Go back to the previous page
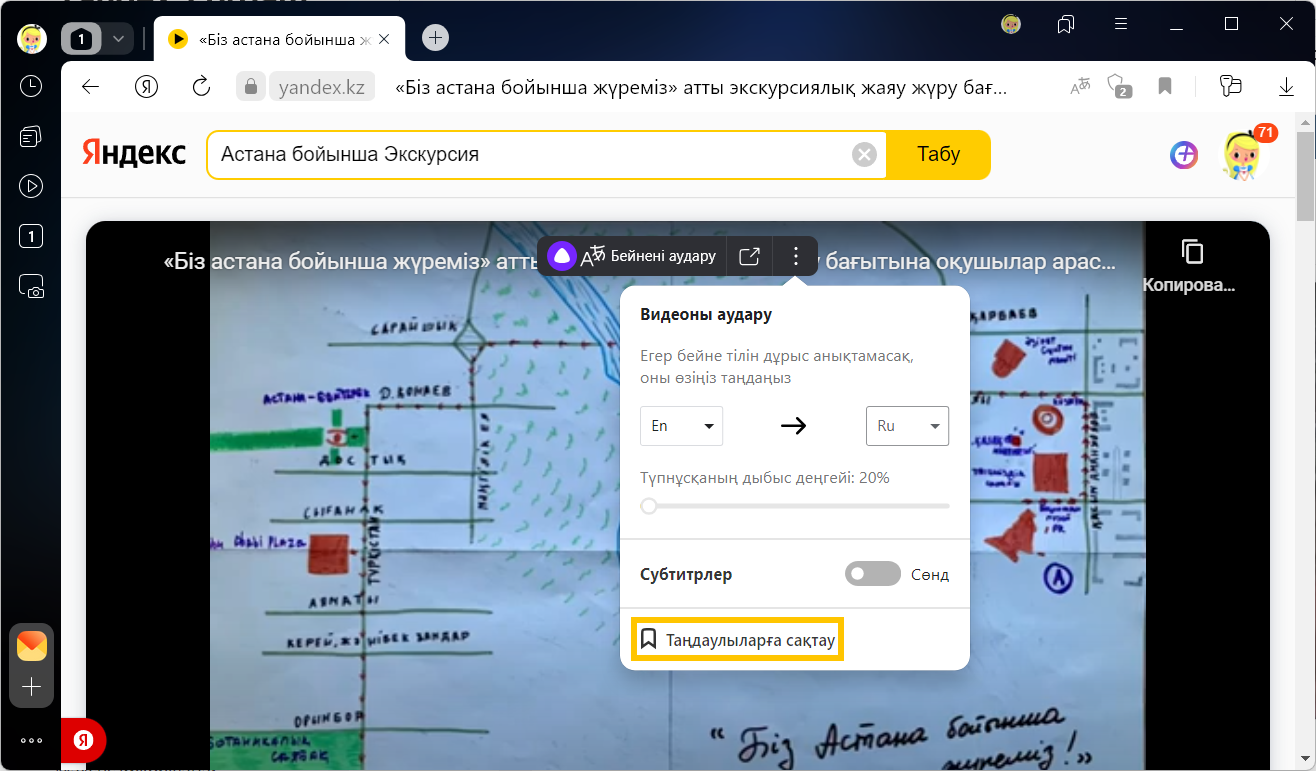The height and width of the screenshot is (771, 1316). click(x=91, y=87)
